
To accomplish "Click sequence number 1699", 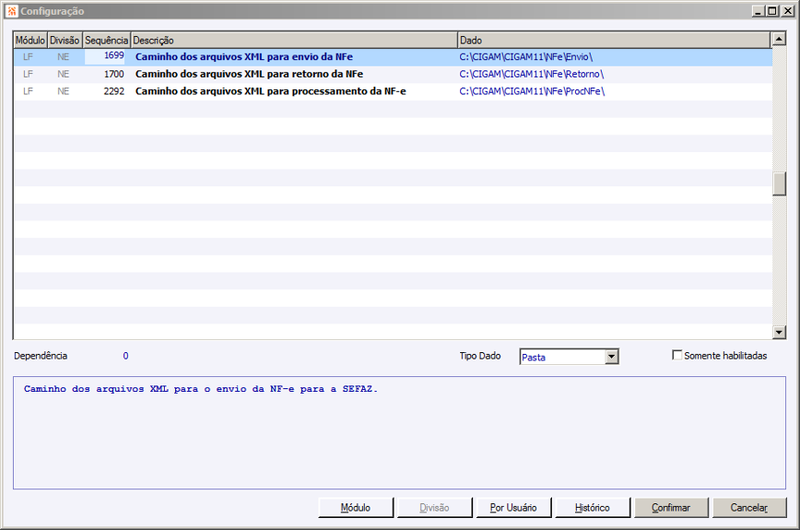I will pos(114,55).
